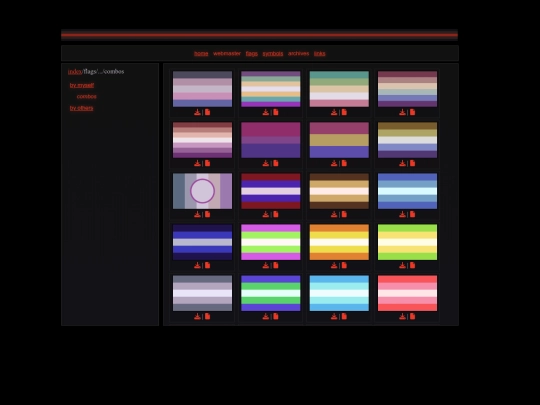
Task: Download the red, pink and white flag
Action: point(402,316)
